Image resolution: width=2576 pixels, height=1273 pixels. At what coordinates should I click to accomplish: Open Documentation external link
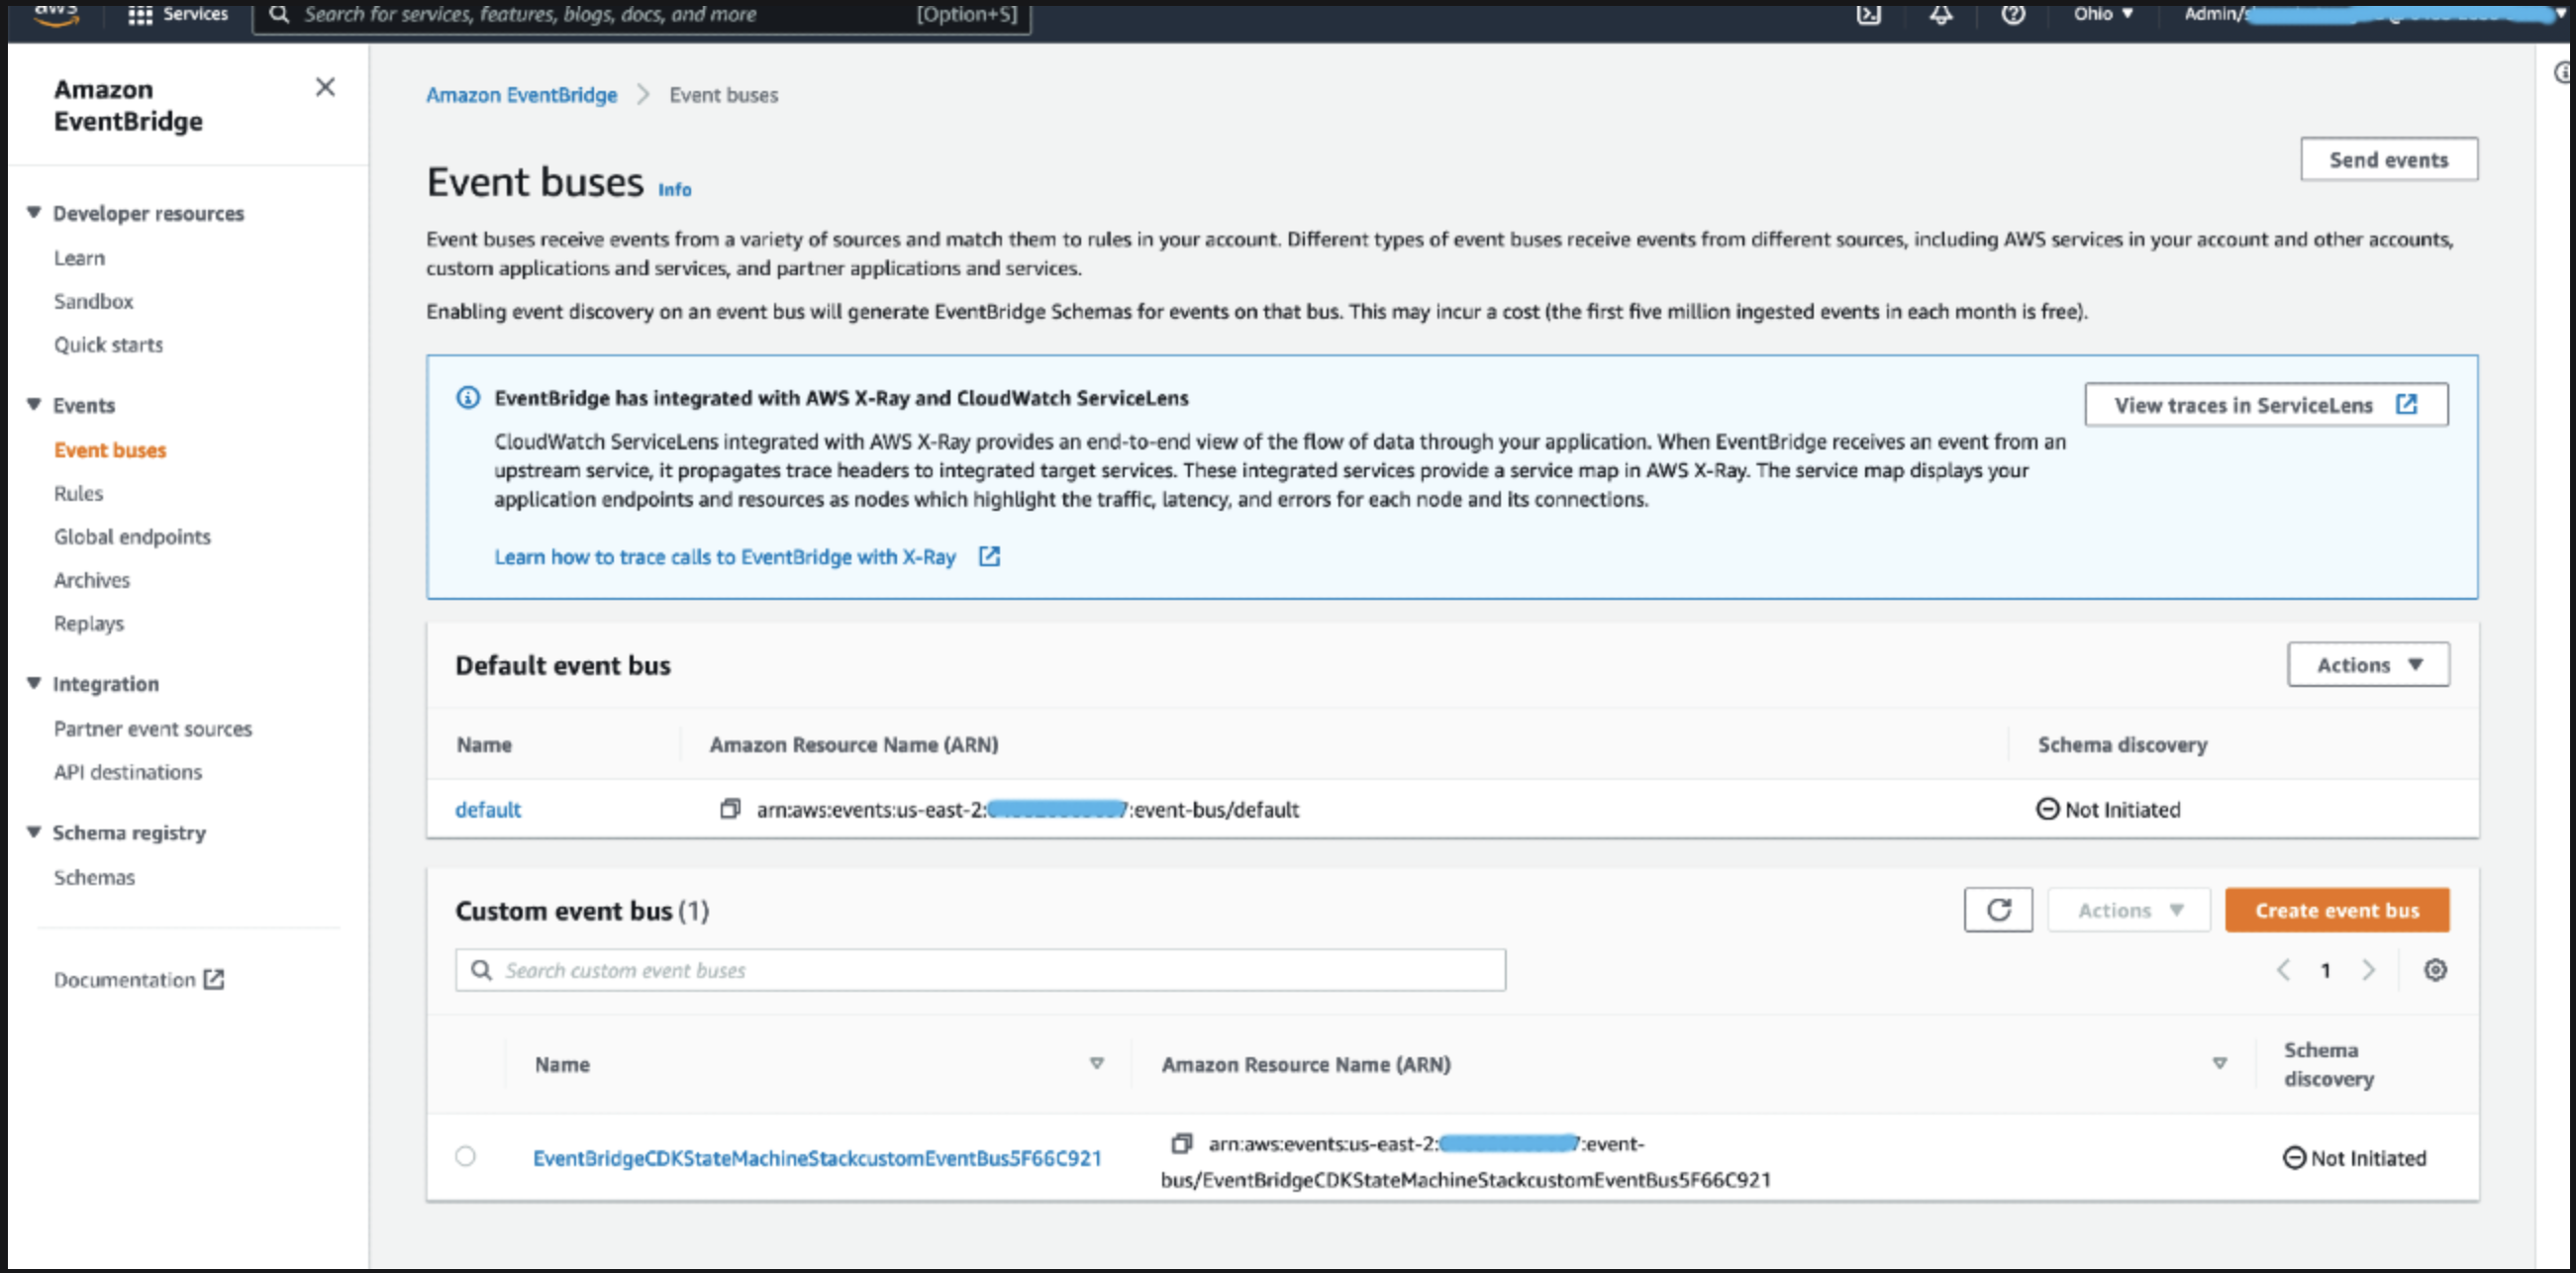tap(139, 979)
